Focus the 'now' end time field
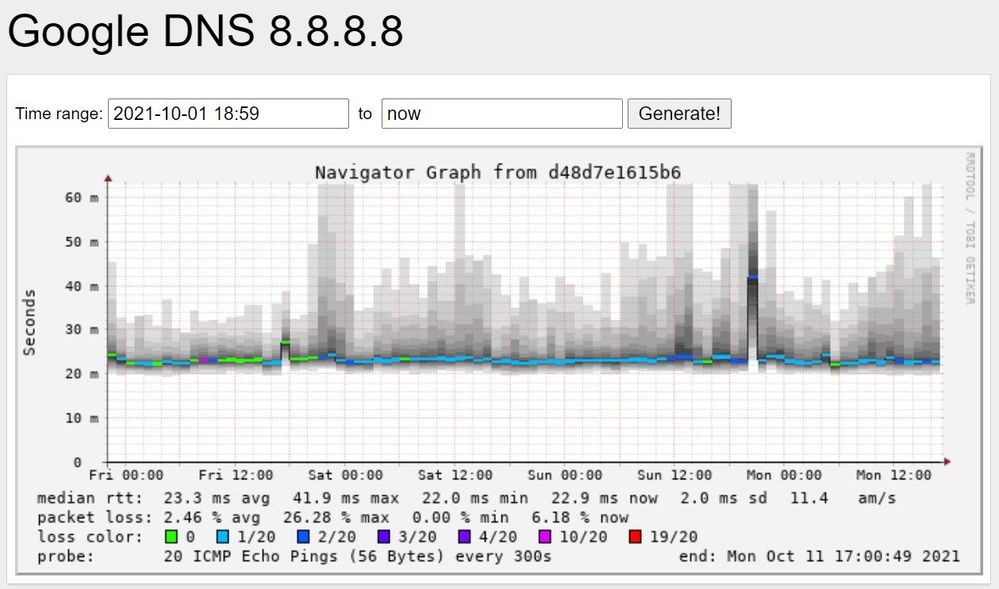The image size is (999, 589). pos(502,113)
